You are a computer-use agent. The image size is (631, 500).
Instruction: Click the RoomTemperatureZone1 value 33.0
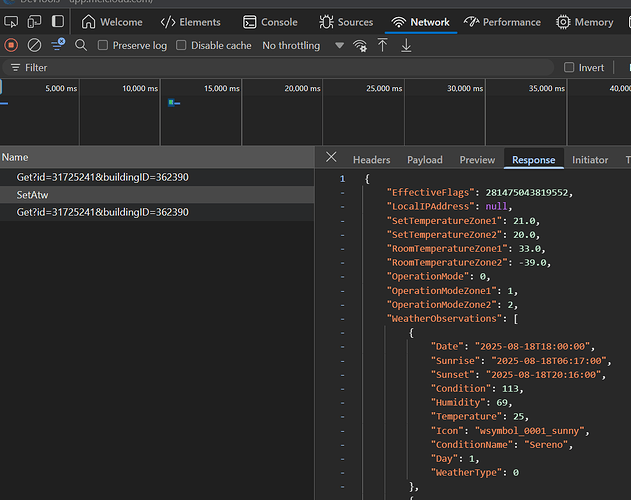tap(529, 249)
